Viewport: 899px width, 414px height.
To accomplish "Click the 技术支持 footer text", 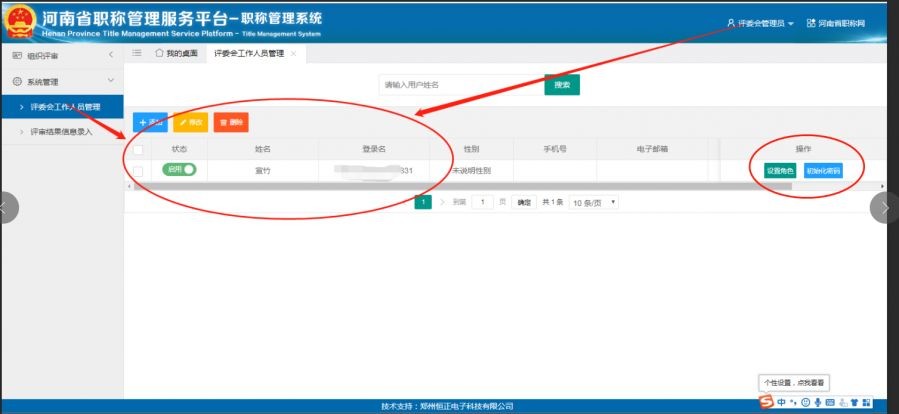I will click(x=447, y=407).
